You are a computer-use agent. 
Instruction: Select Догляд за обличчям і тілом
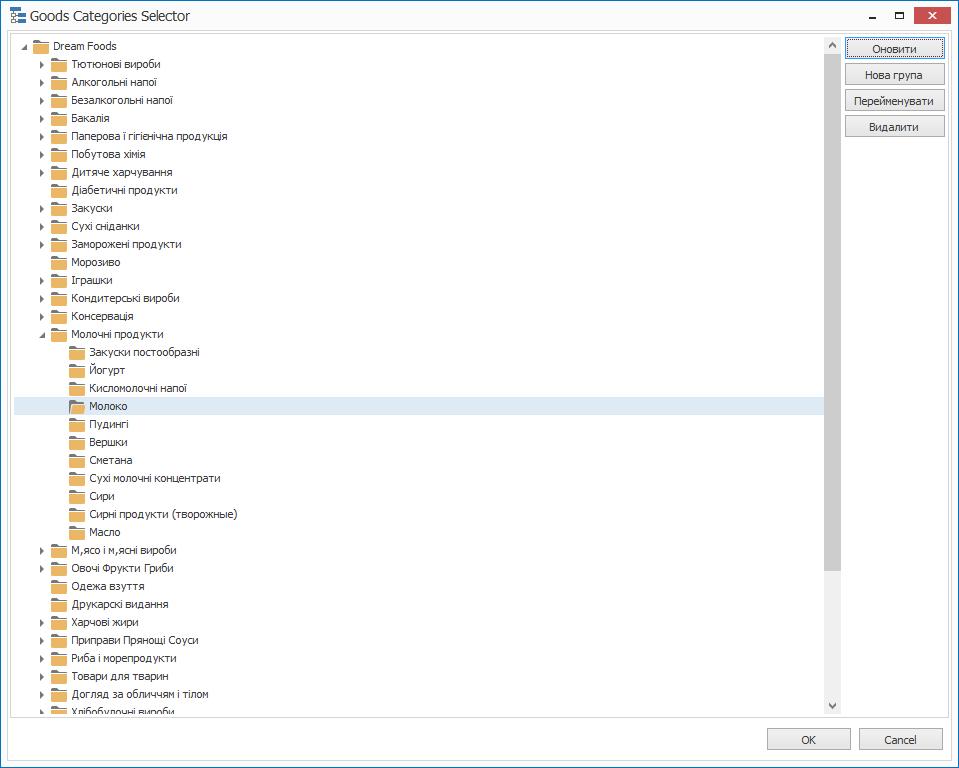point(139,695)
